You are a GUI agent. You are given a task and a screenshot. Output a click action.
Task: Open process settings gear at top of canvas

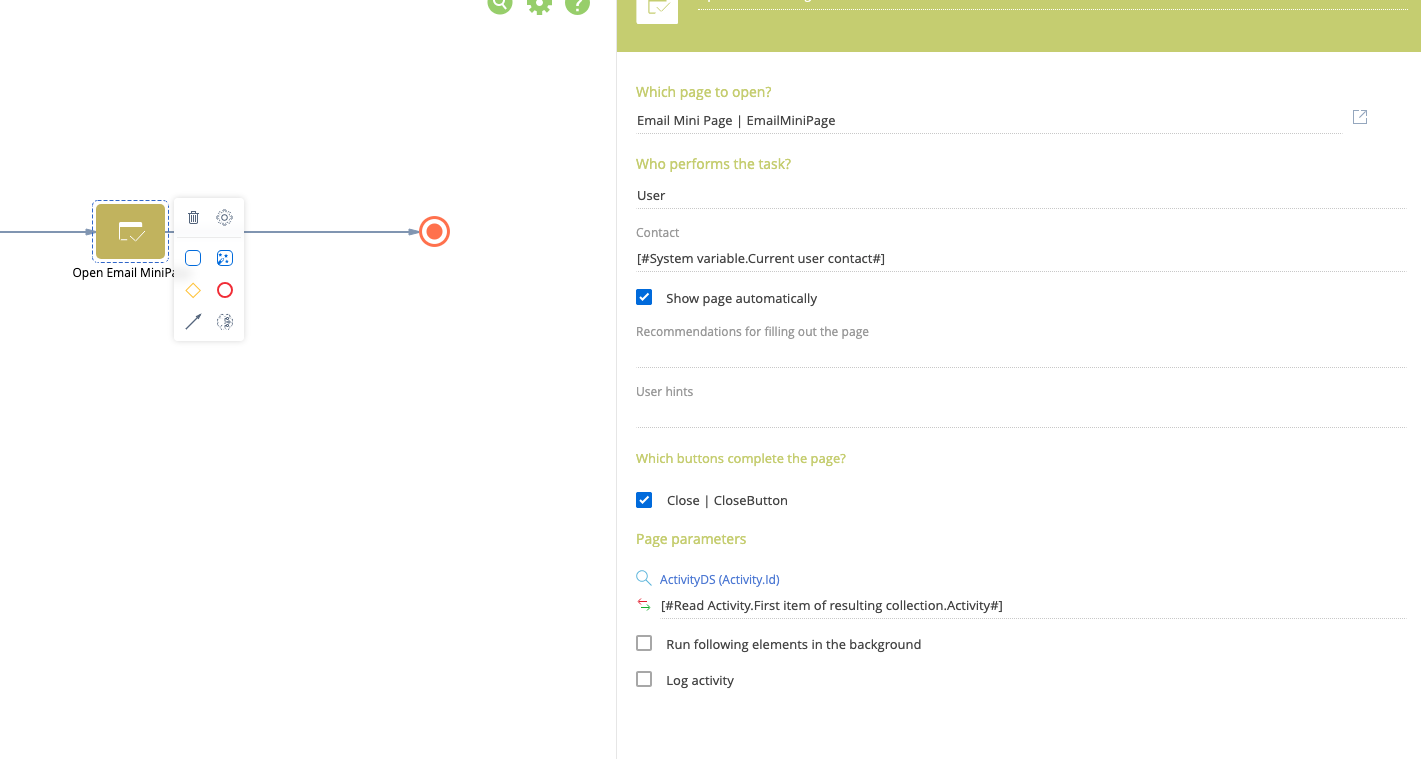click(539, 4)
